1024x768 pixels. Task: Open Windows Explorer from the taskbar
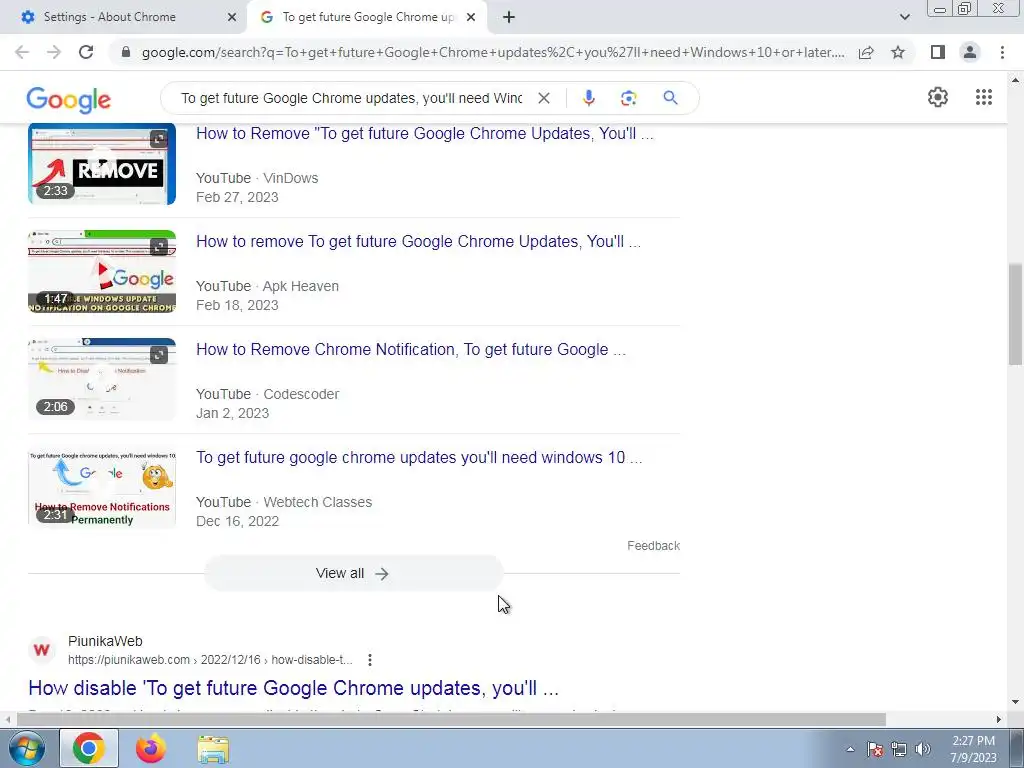213,748
